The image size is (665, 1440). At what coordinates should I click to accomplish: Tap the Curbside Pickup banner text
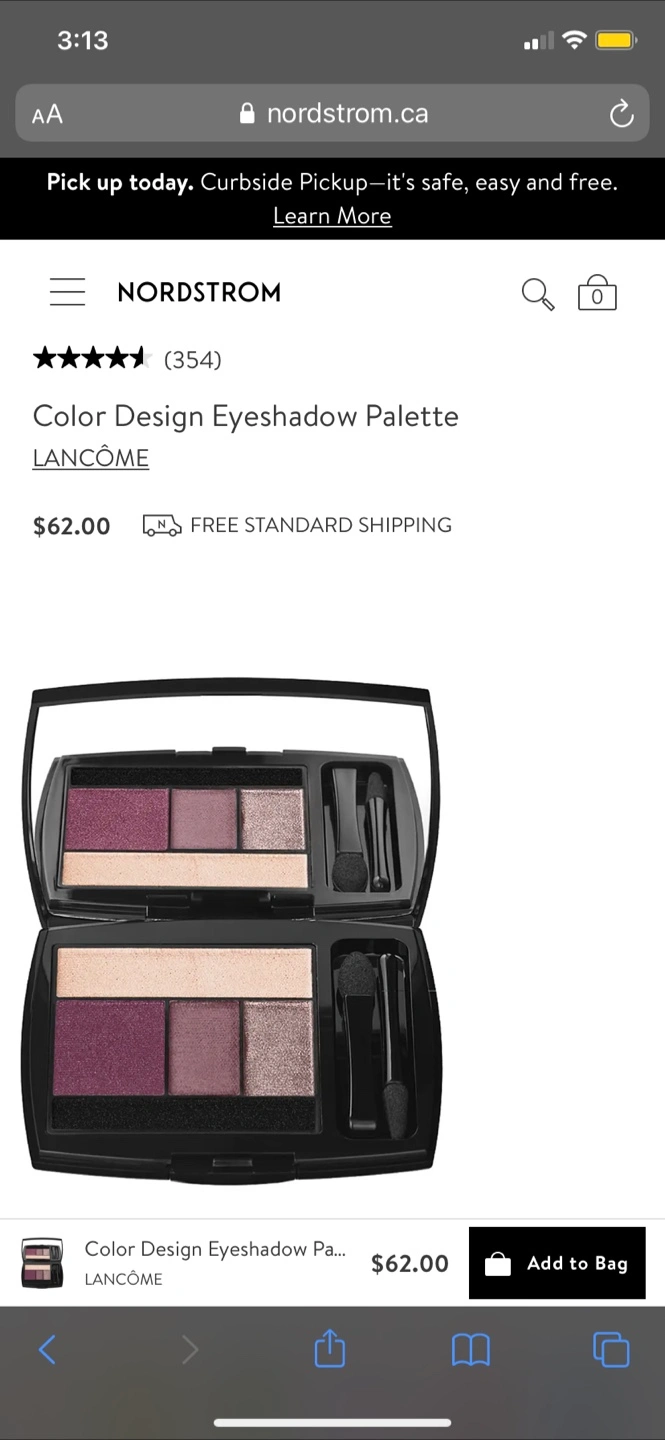(x=332, y=183)
